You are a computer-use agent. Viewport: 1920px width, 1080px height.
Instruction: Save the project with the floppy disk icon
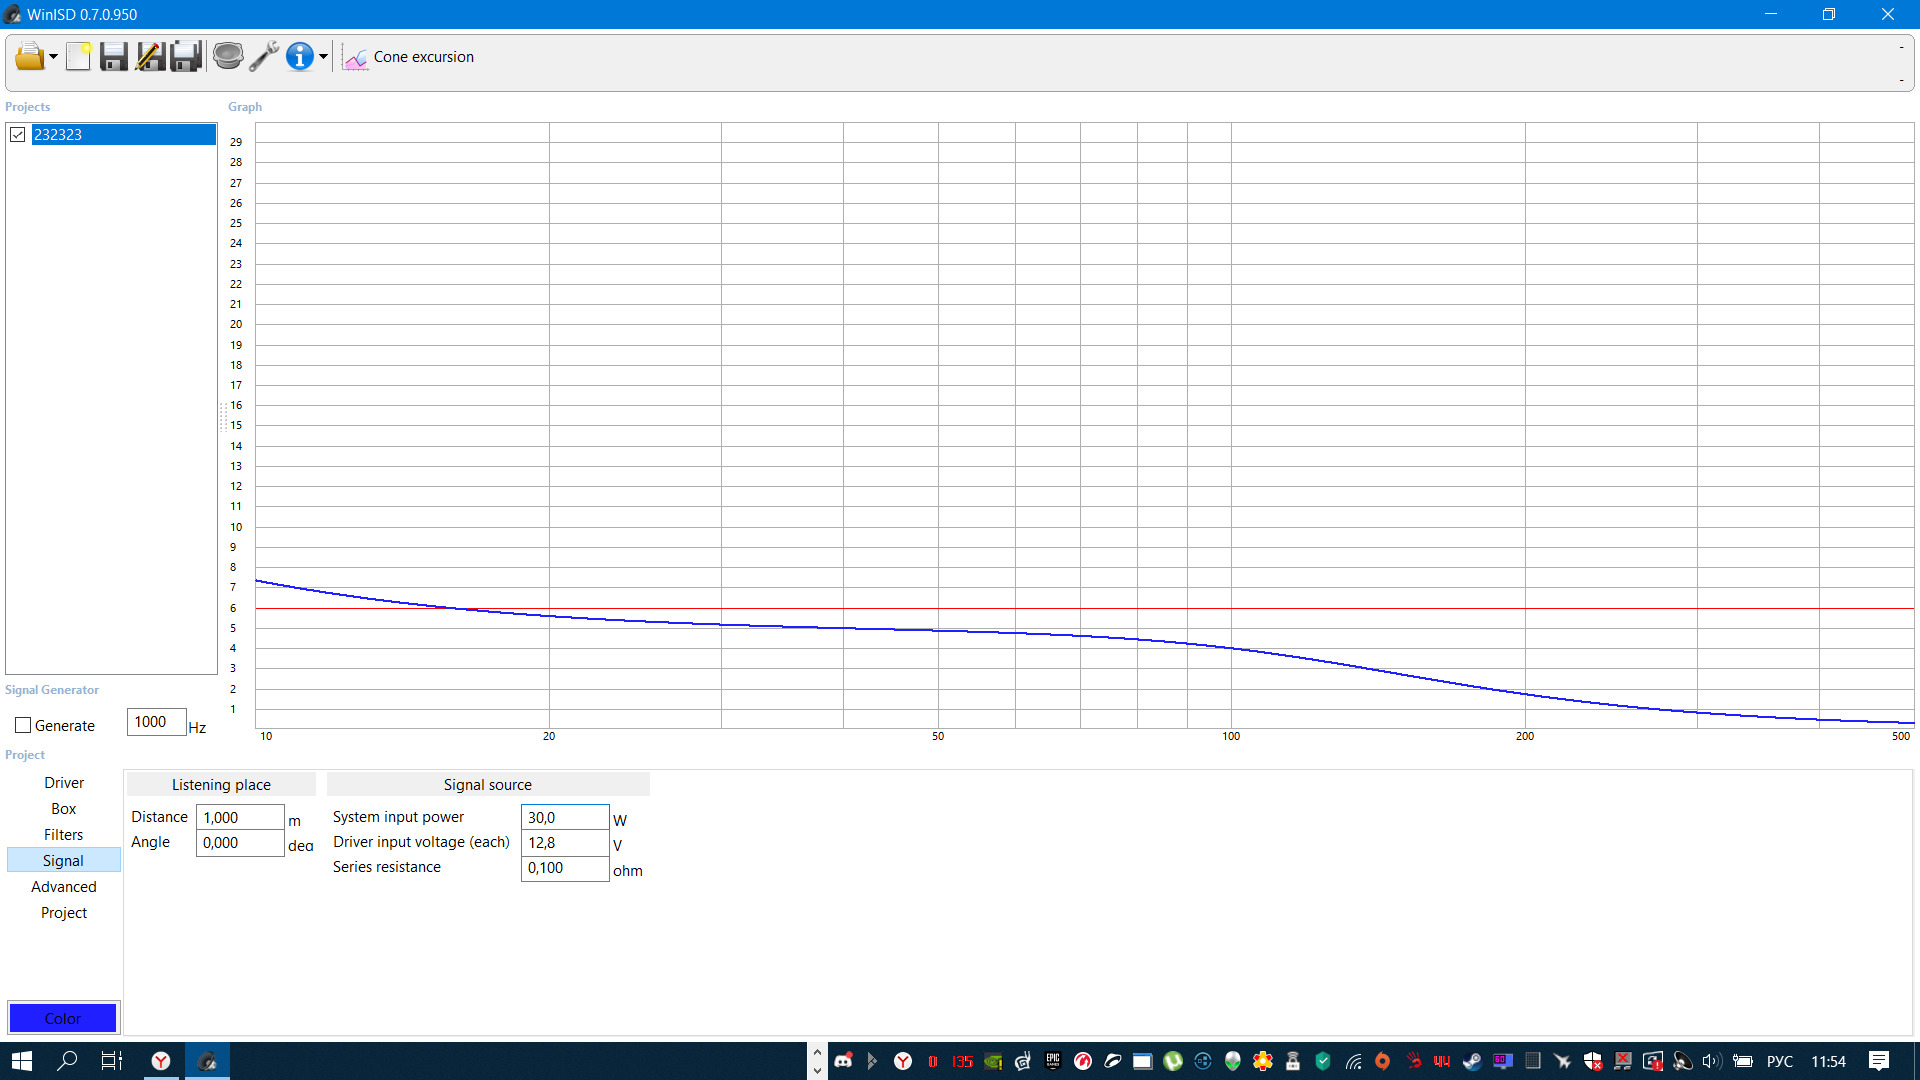coord(114,57)
